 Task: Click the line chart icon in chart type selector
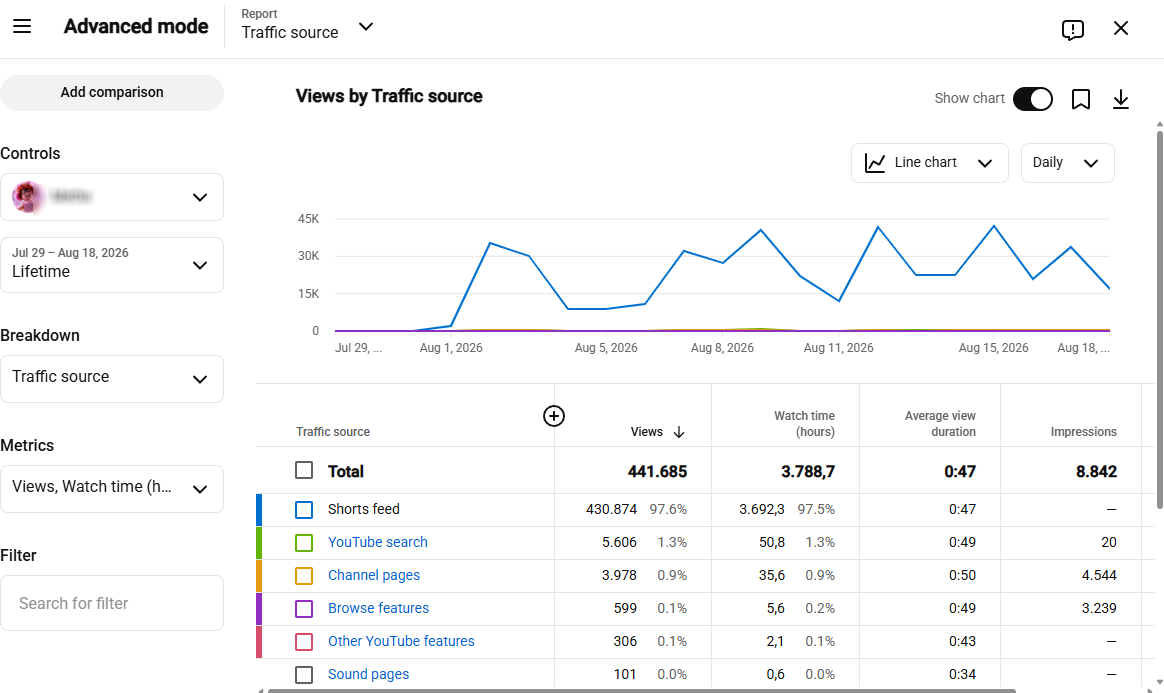click(x=875, y=162)
